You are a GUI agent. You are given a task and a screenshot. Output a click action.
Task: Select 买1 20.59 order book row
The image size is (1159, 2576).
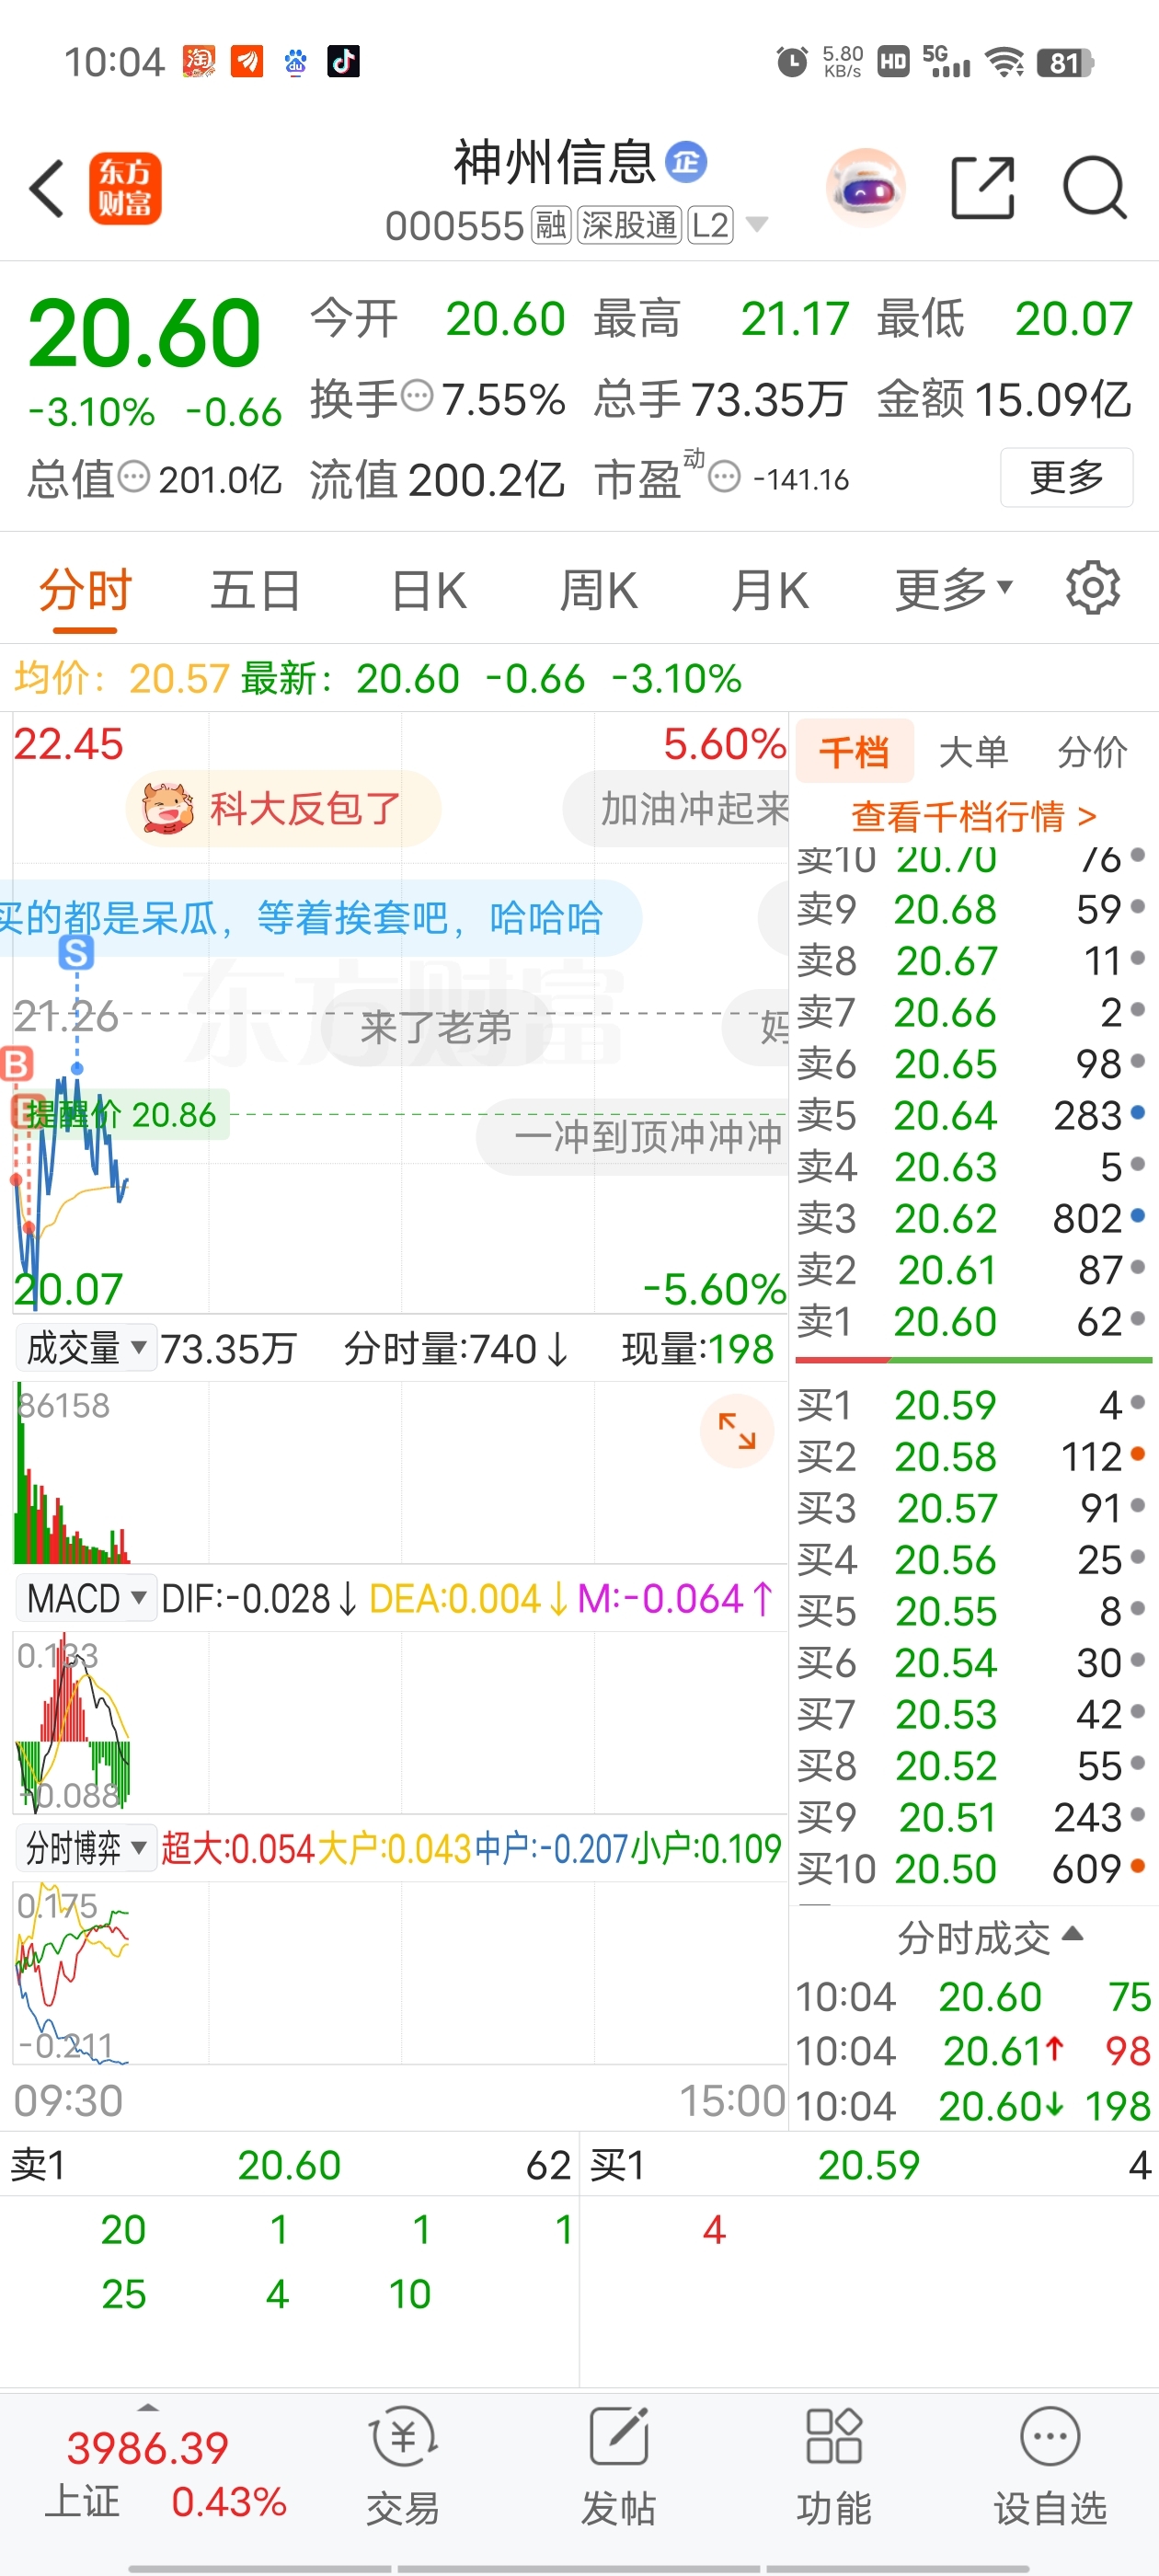tap(973, 1405)
